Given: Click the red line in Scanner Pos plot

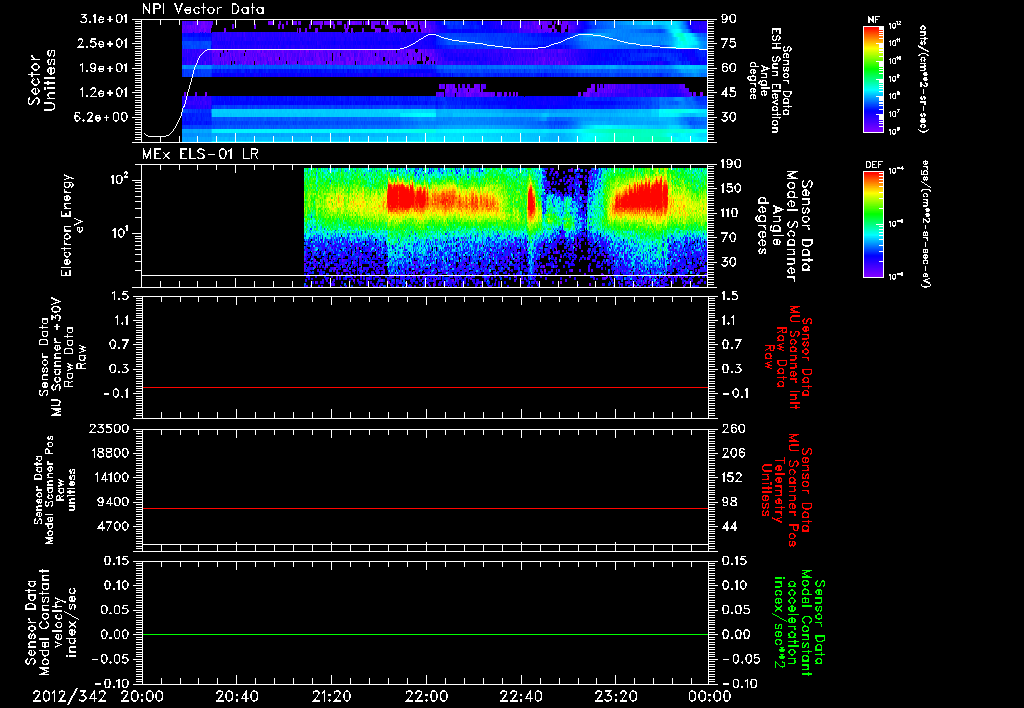Looking at the screenshot, I should click(x=425, y=509).
